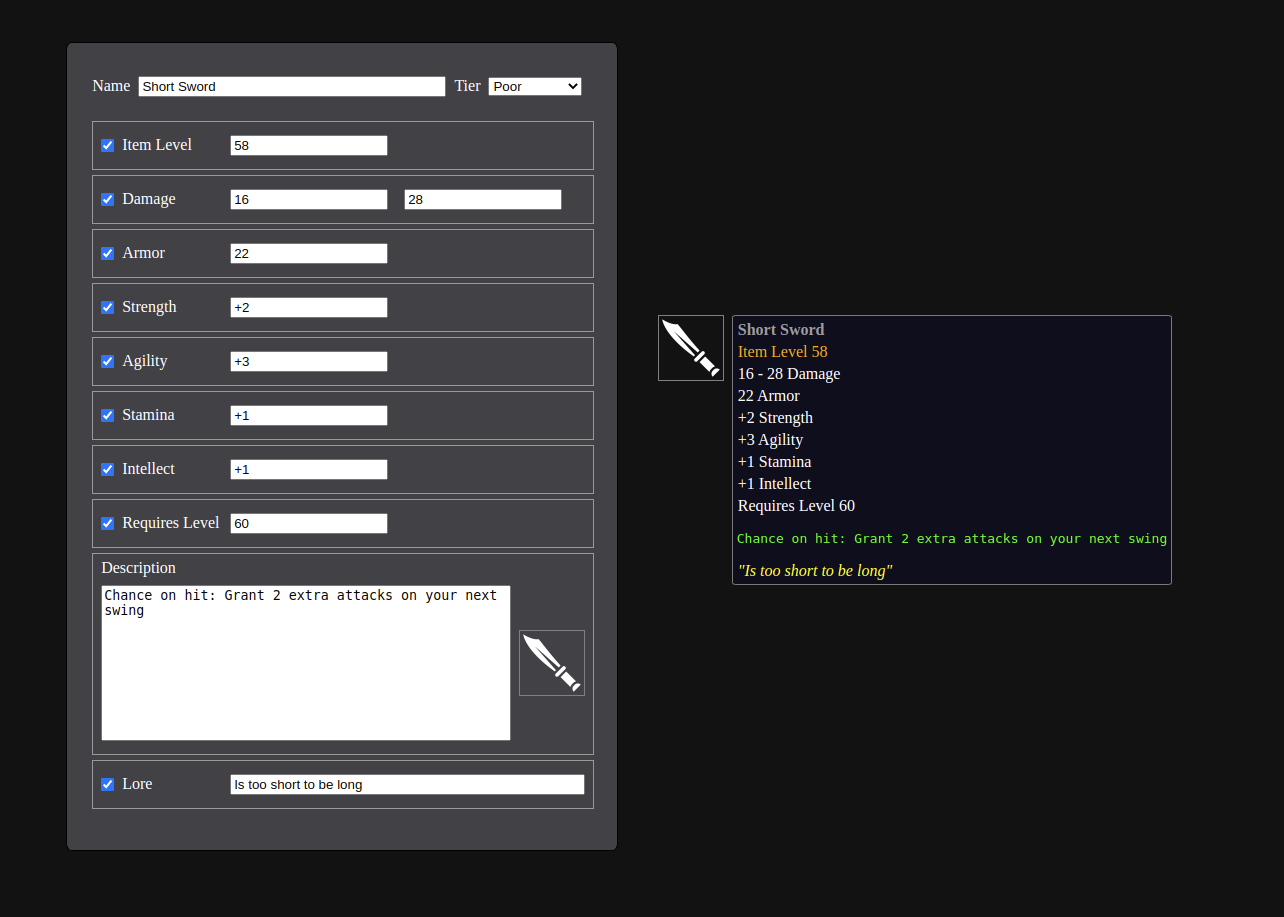Image resolution: width=1284 pixels, height=917 pixels.
Task: Toggle the Stamina checkbox
Action: point(108,416)
